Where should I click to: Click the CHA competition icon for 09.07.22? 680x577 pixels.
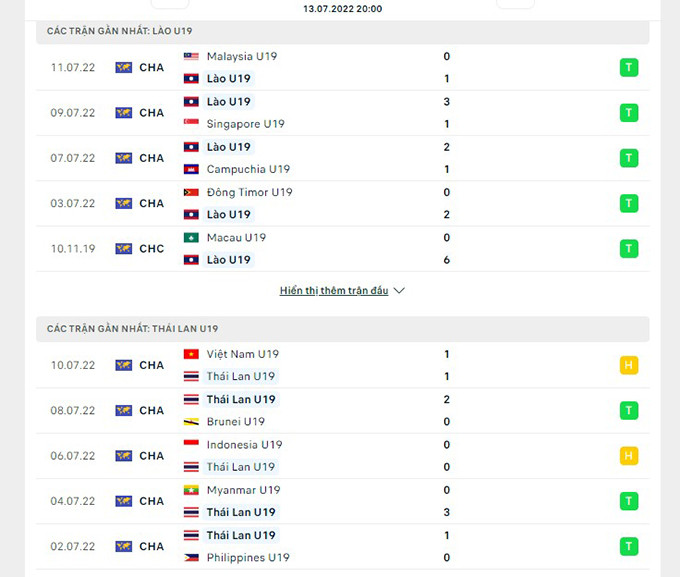pyautogui.click(x=124, y=113)
